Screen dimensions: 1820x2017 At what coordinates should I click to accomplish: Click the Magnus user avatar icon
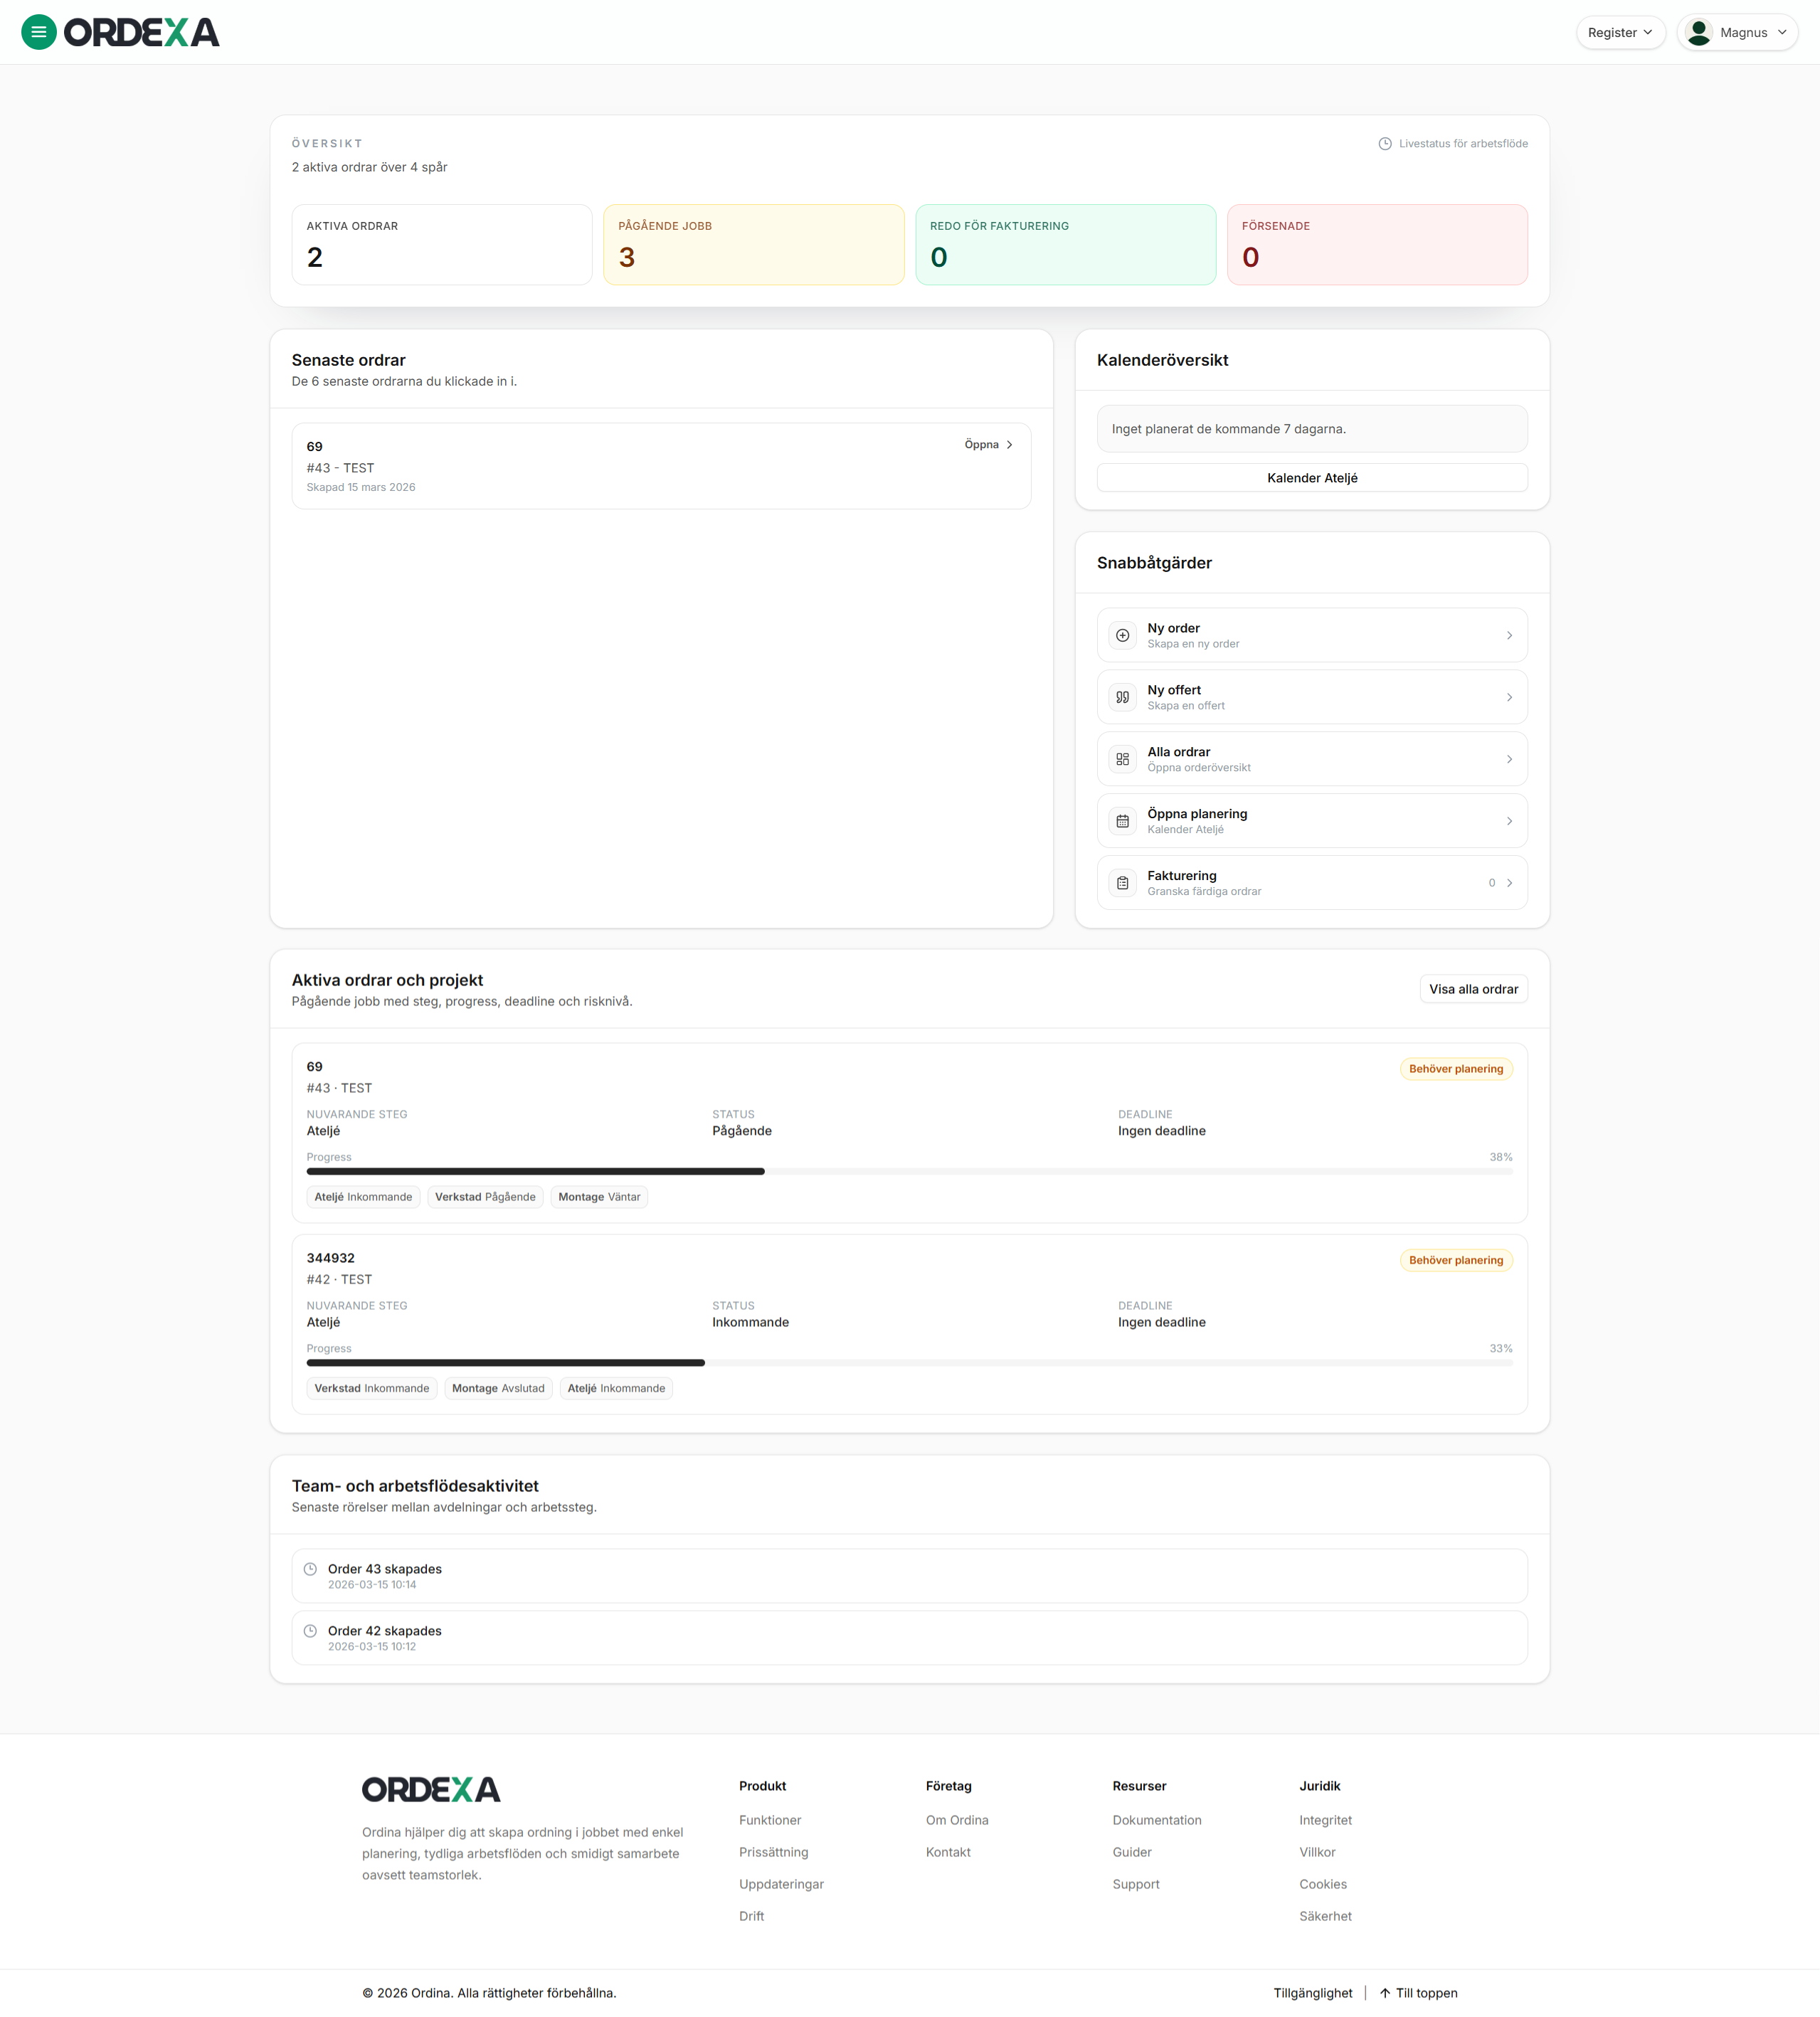[x=1698, y=32]
